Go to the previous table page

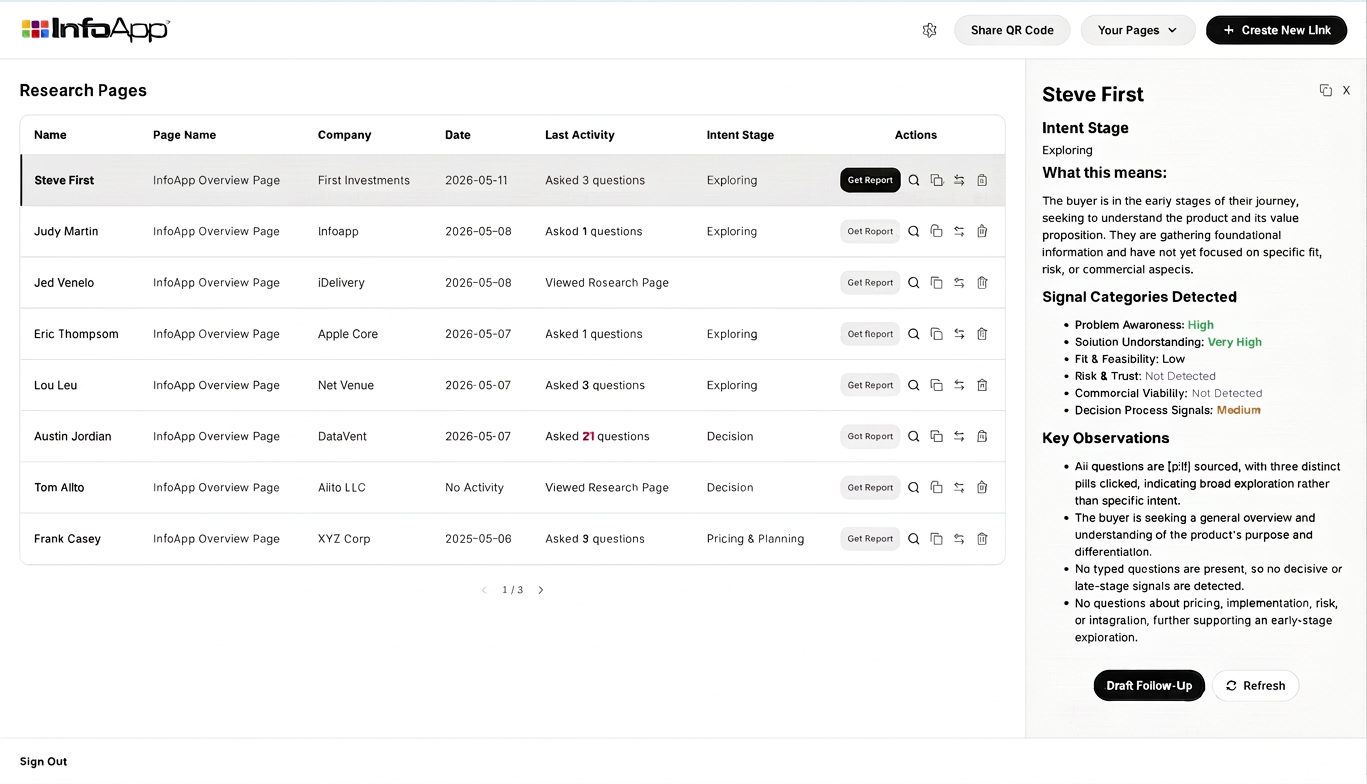(x=484, y=590)
